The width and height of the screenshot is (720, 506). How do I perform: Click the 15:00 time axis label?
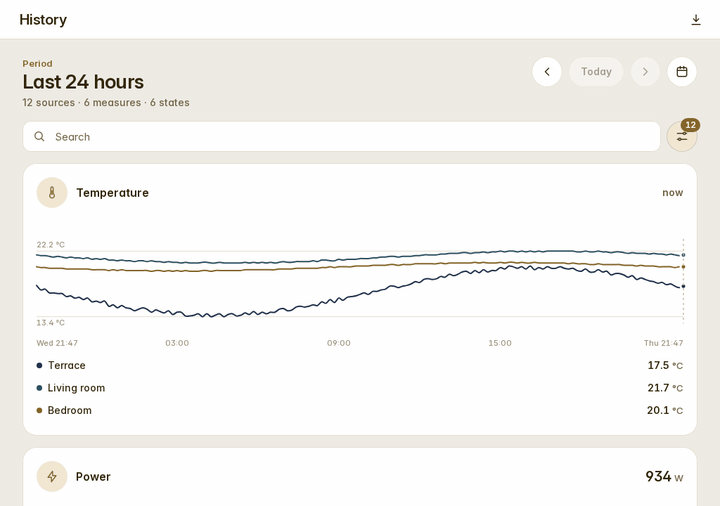(x=500, y=343)
